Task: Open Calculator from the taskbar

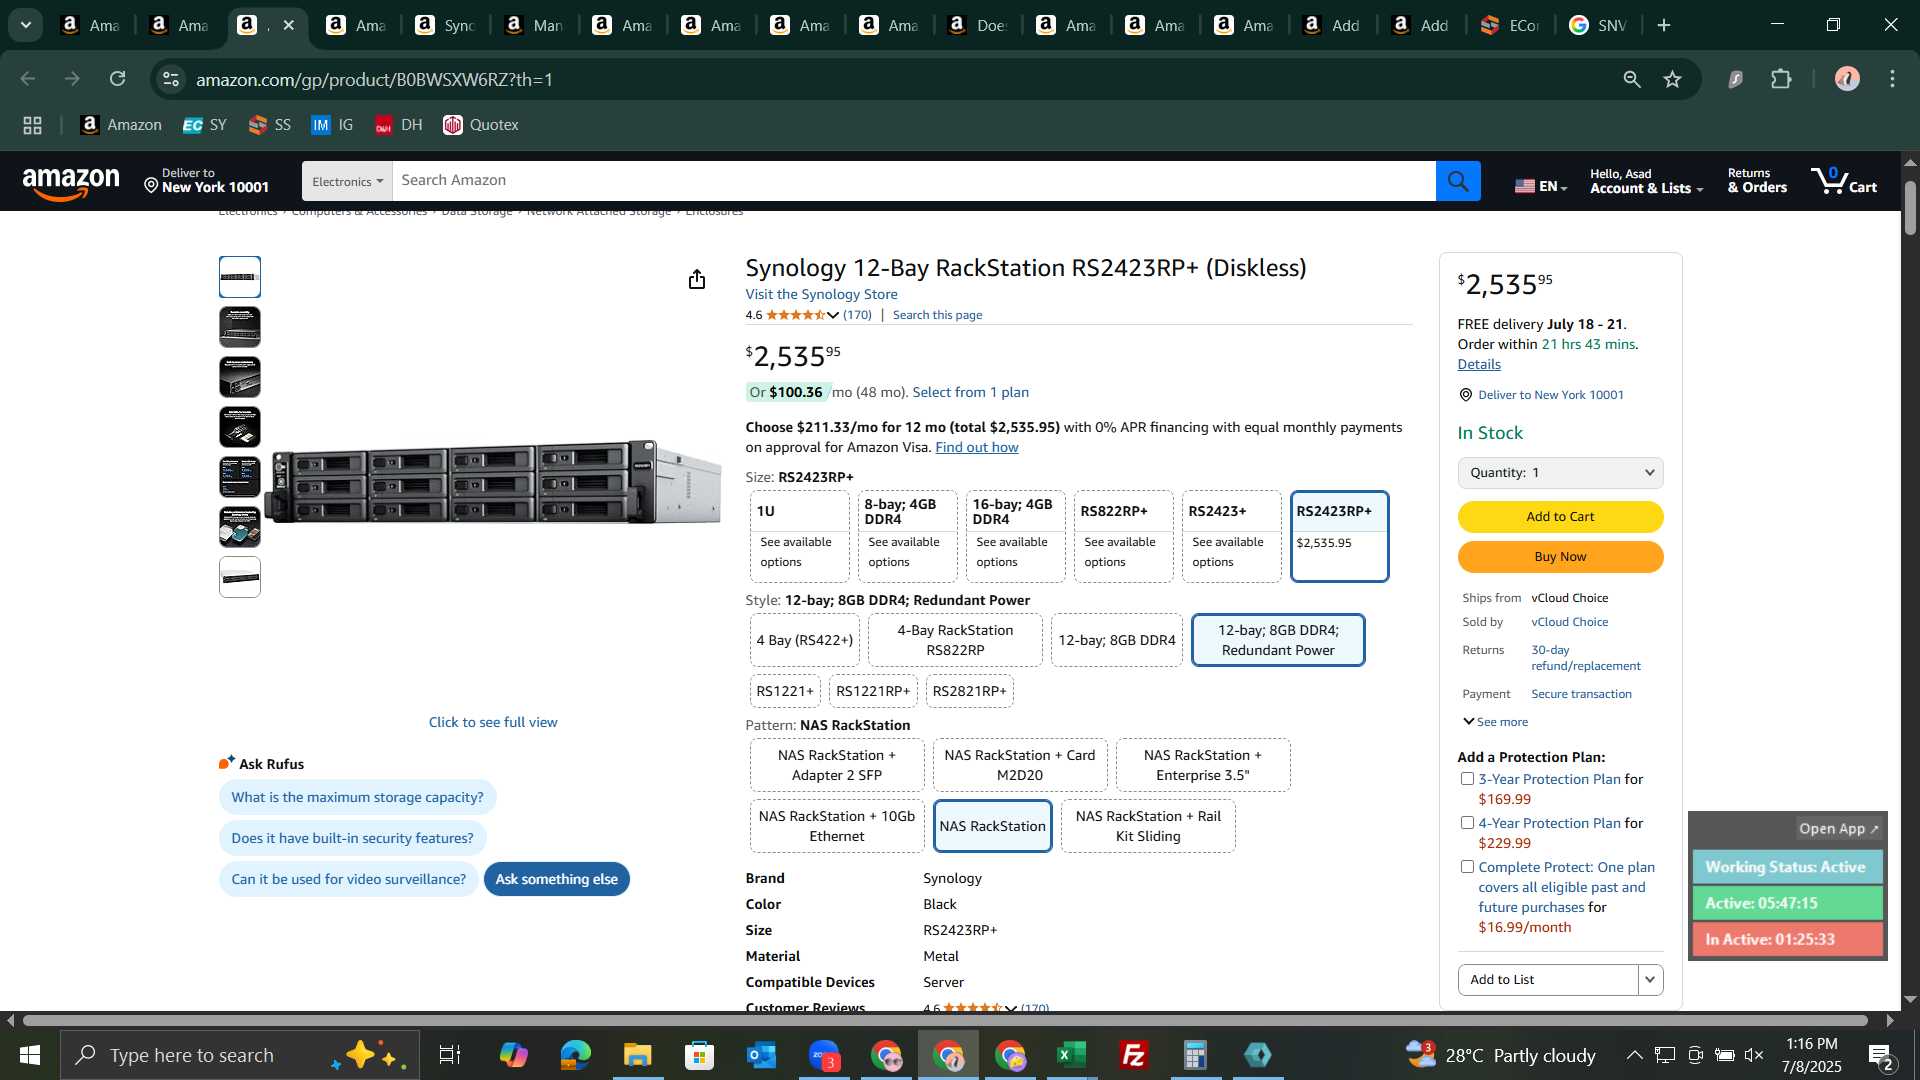Action: click(1196, 1055)
